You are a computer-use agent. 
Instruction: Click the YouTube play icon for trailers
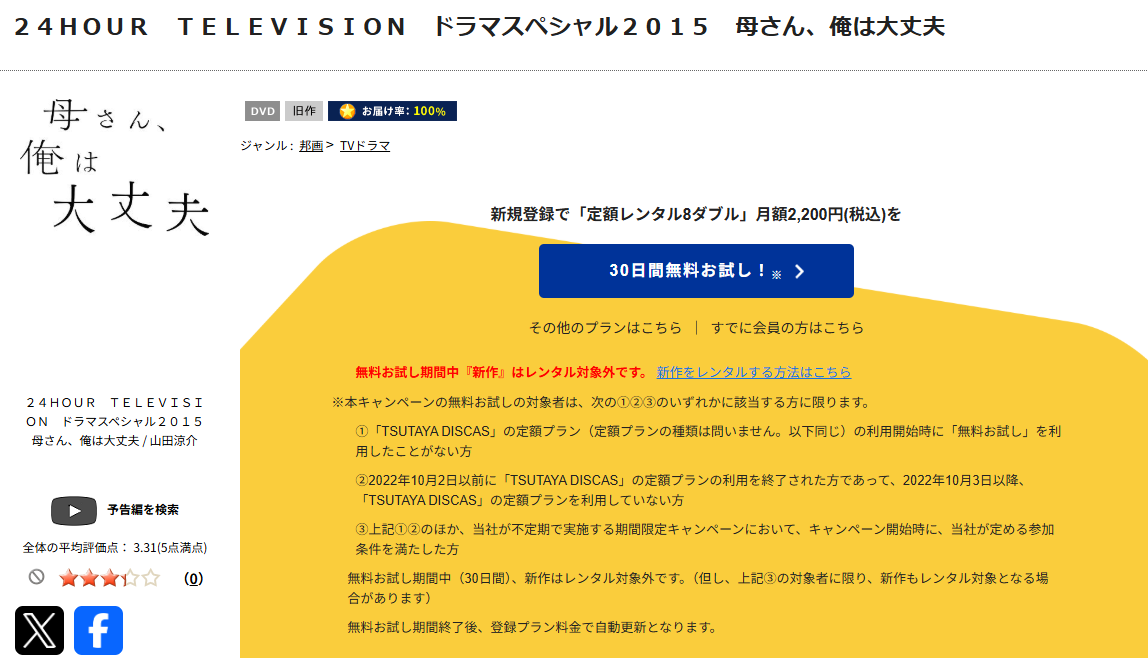(x=74, y=510)
